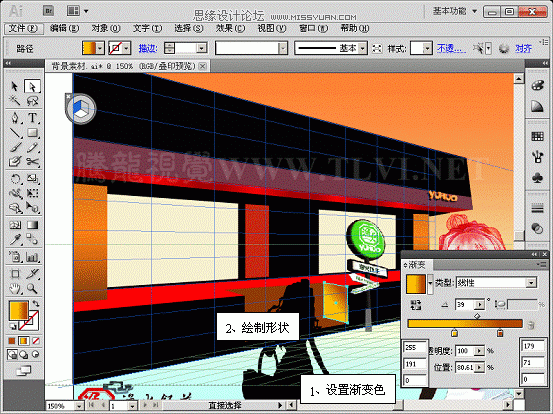This screenshot has height=414, width=553.
Task: Select the Column Graph tool
Action: point(32,257)
